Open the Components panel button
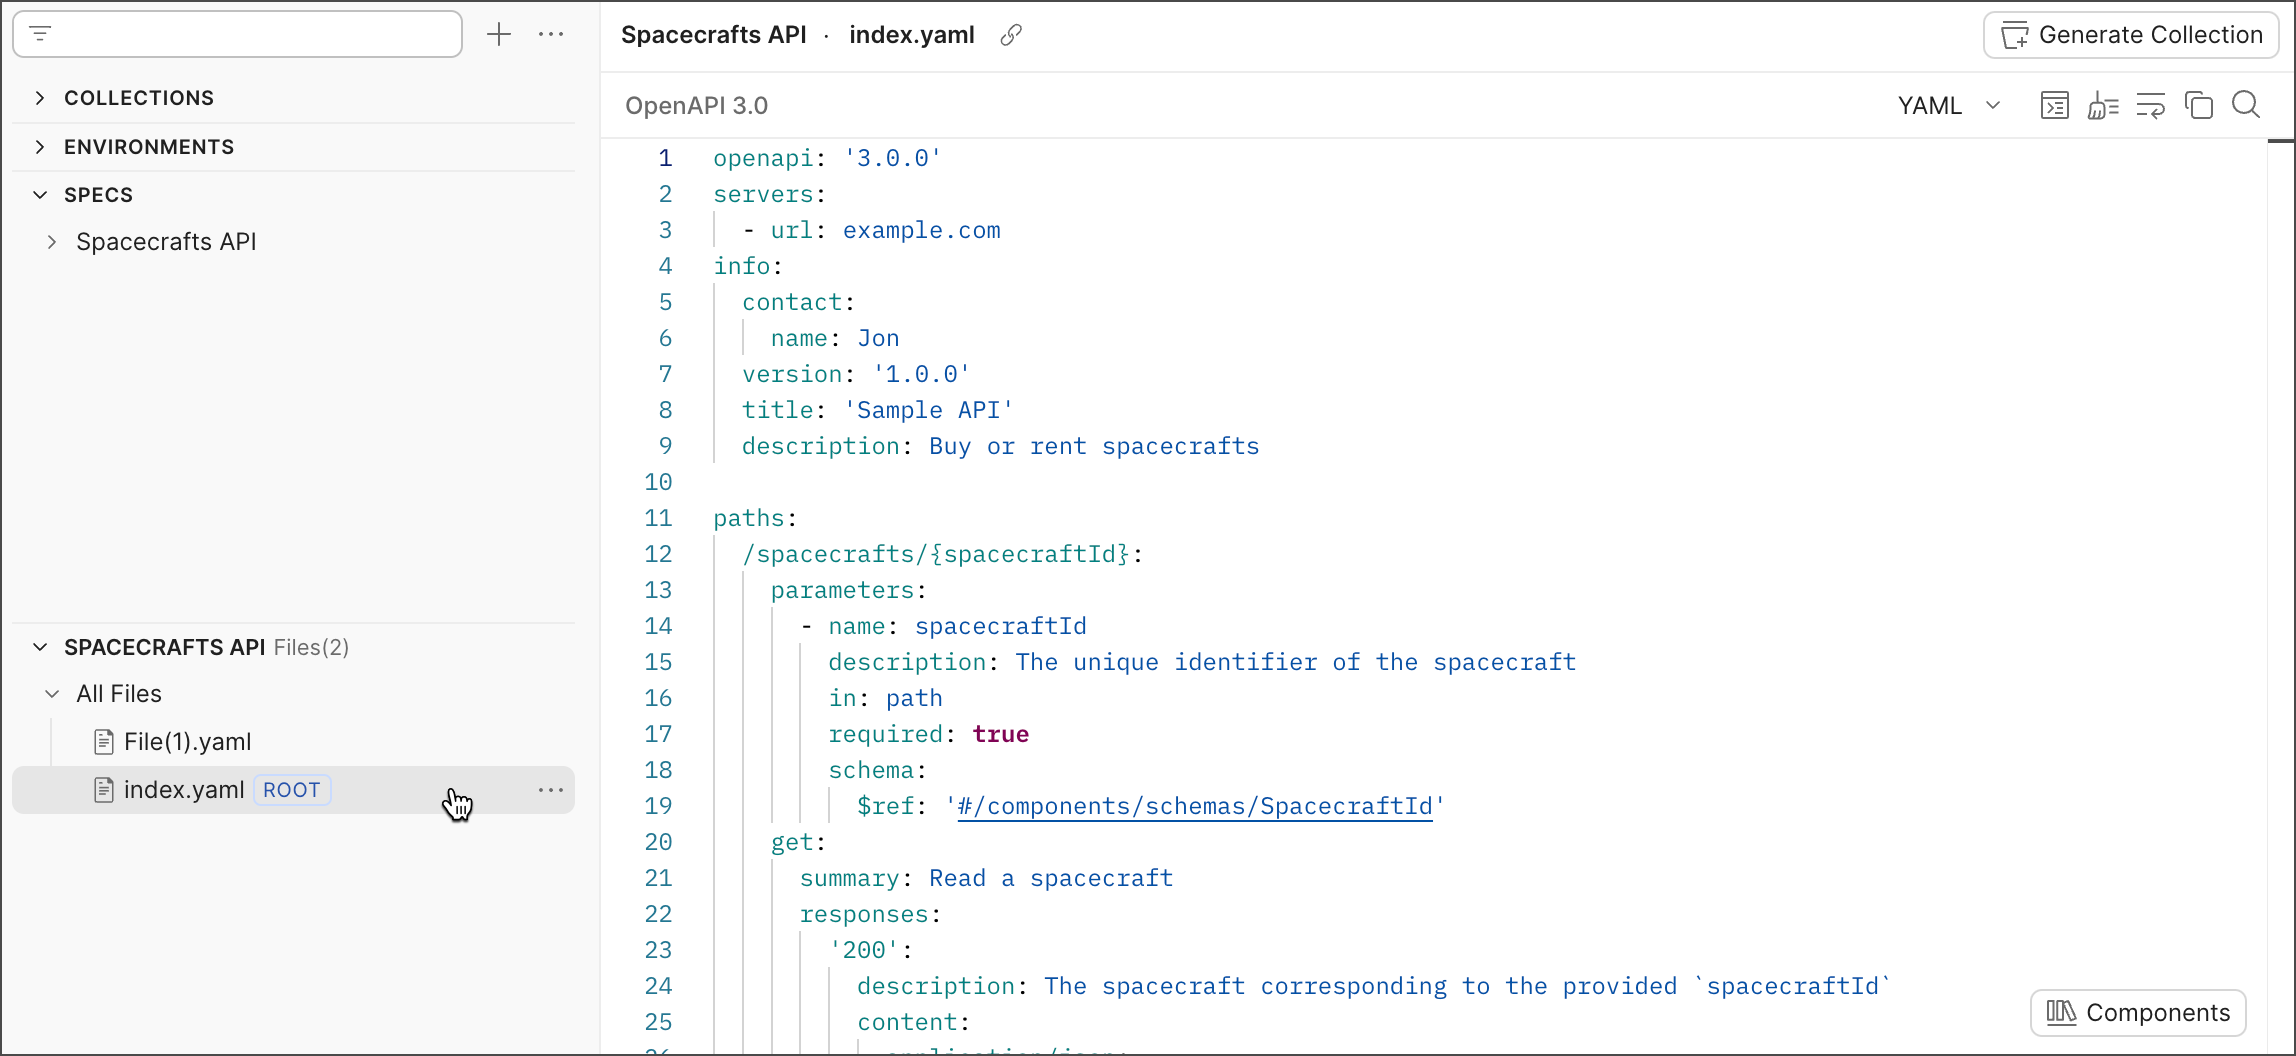The height and width of the screenshot is (1056, 2296). click(x=2138, y=1013)
